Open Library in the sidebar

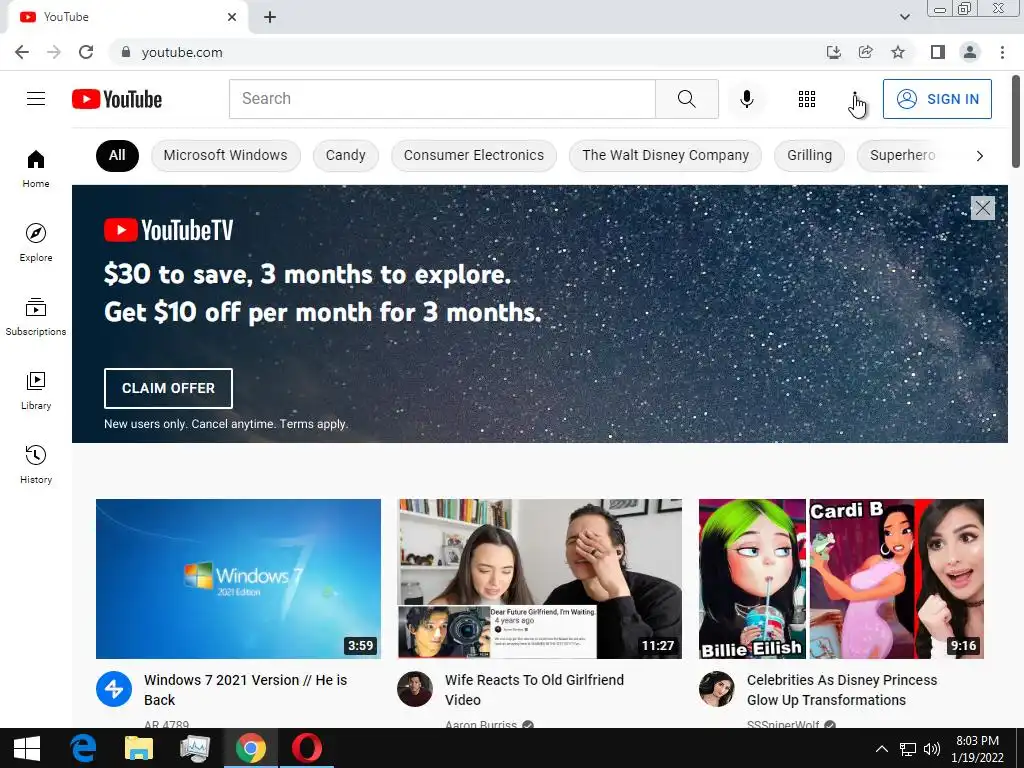[36, 391]
